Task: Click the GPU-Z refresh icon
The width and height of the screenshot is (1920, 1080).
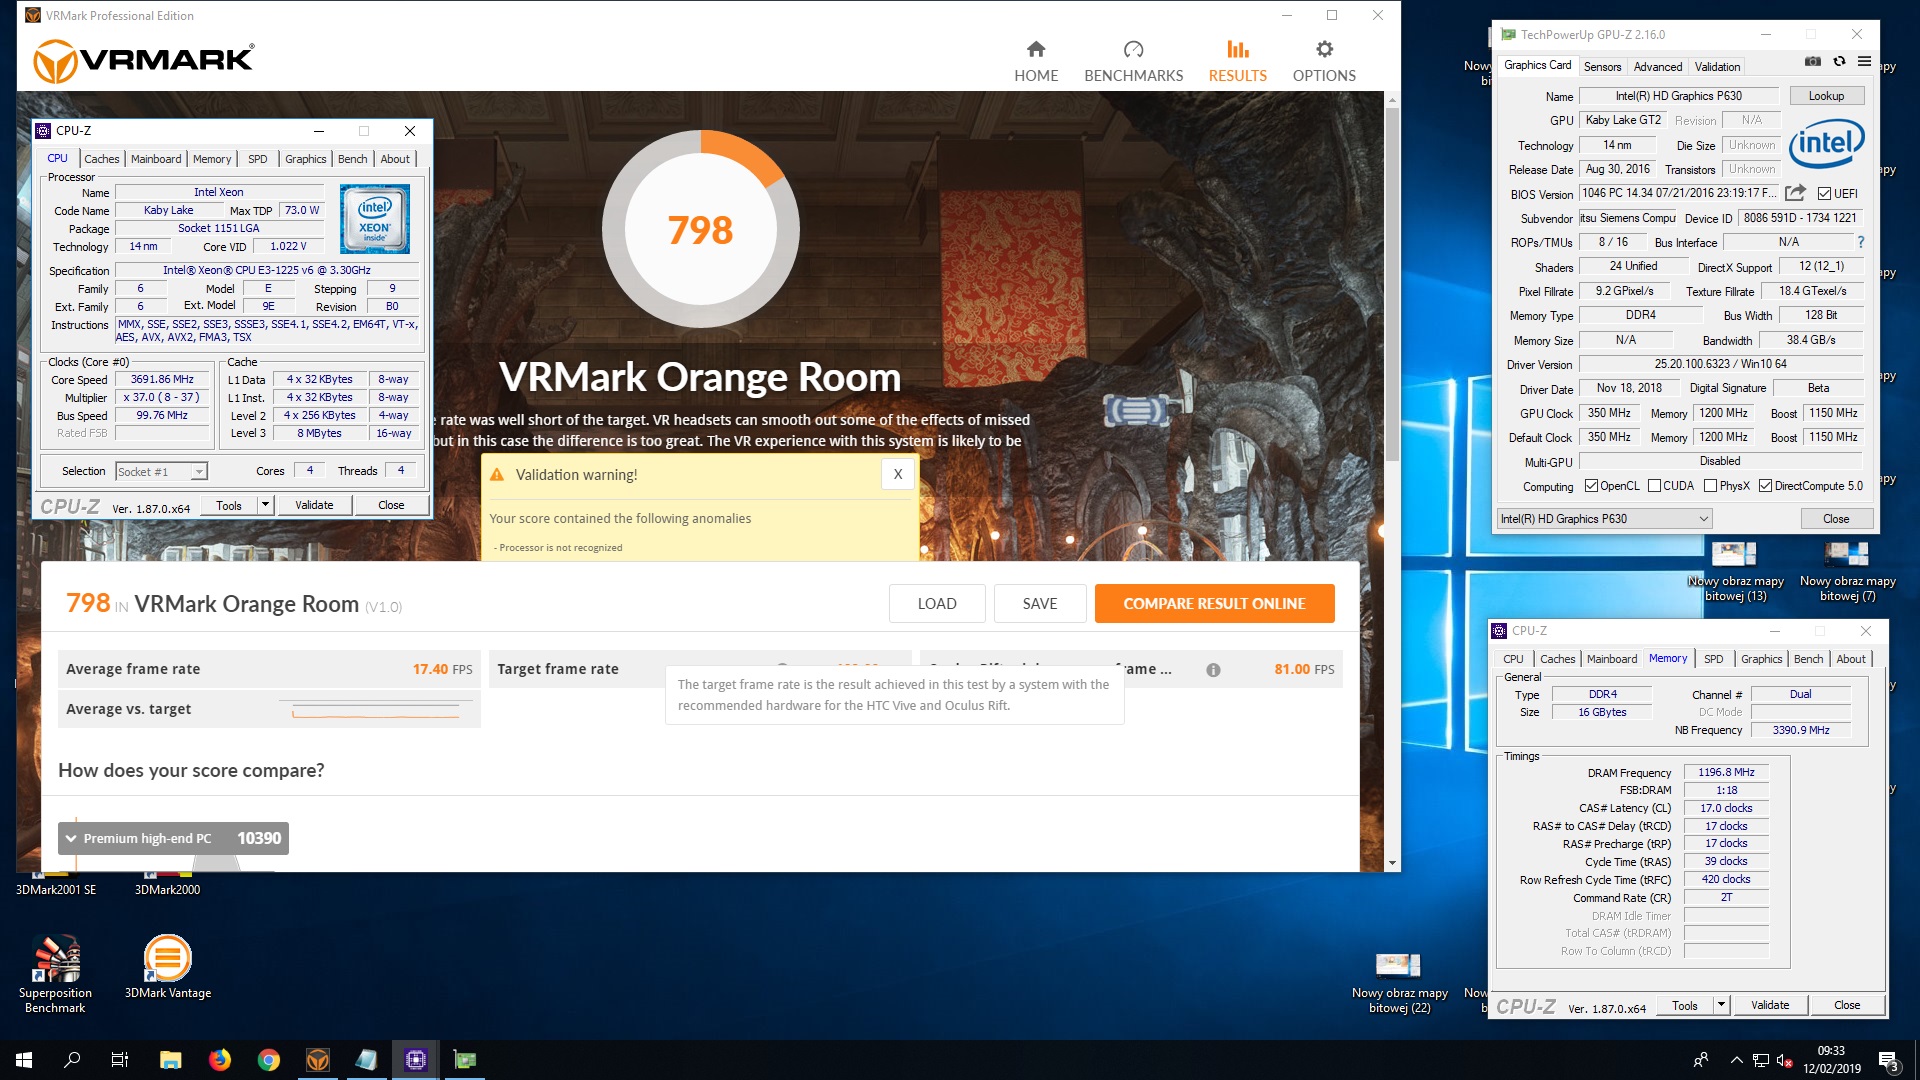Action: 1838,61
